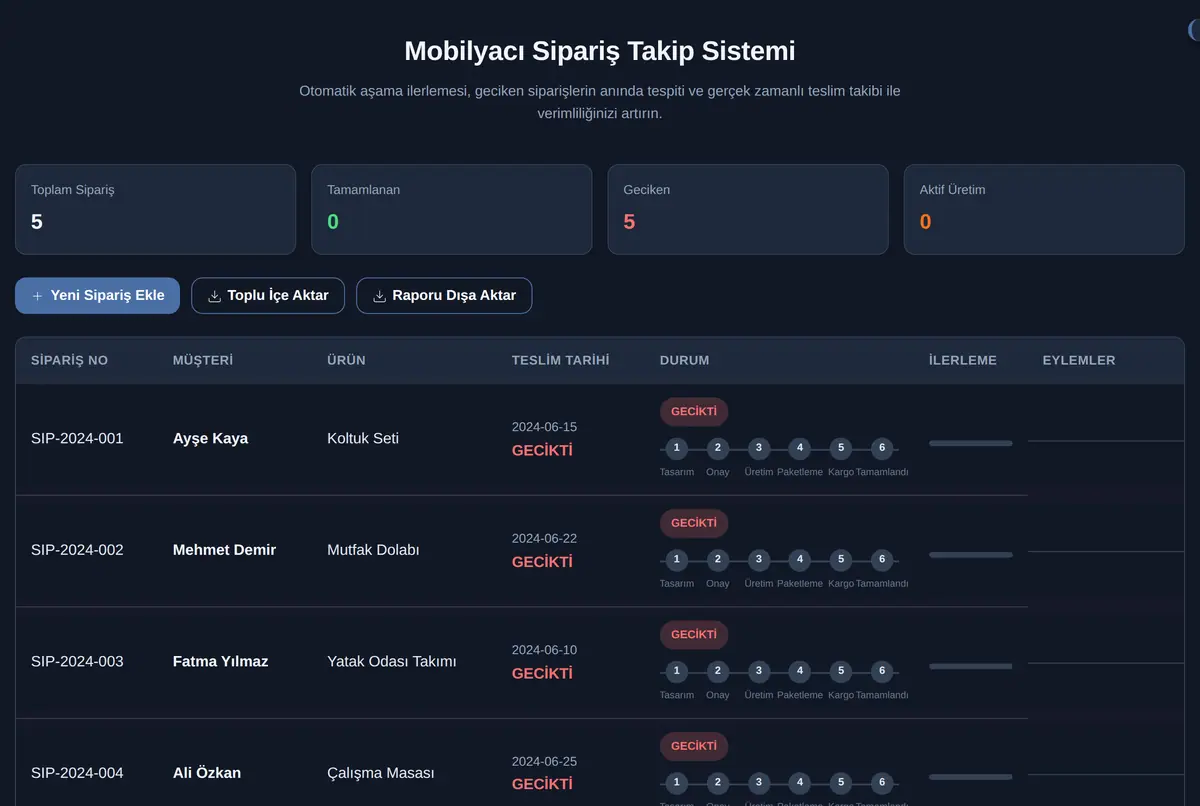
Task: Click the Tamamlanan stat card
Action: [452, 209]
